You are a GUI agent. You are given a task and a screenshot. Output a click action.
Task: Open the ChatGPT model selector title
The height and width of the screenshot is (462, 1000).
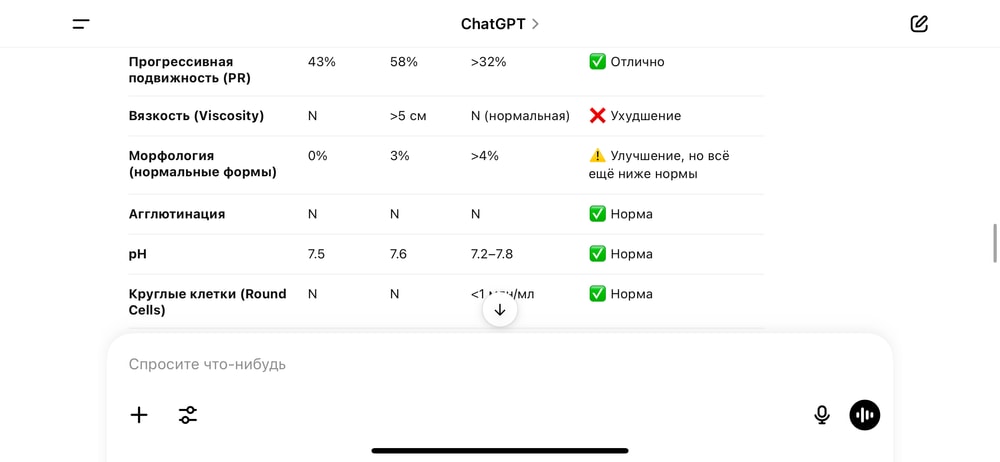pos(494,24)
